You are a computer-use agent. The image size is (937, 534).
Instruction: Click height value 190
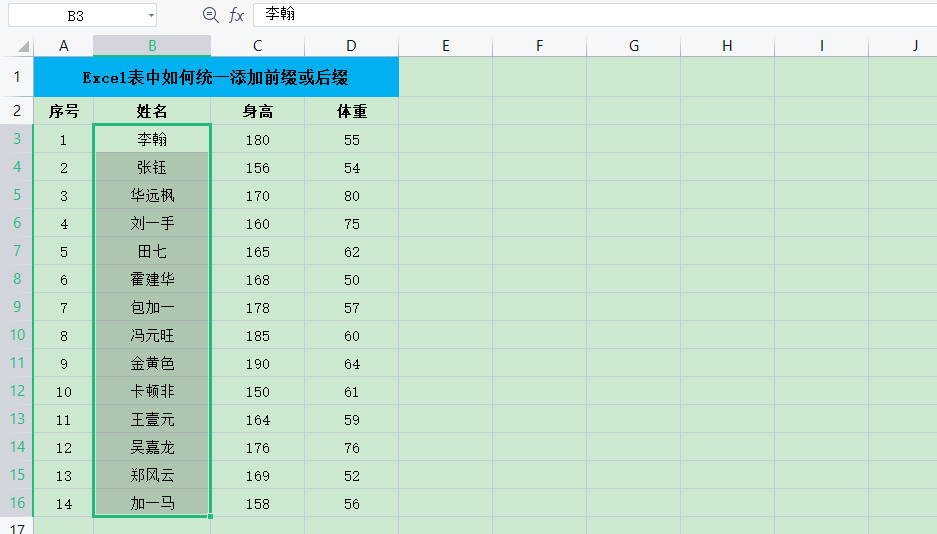(x=258, y=364)
